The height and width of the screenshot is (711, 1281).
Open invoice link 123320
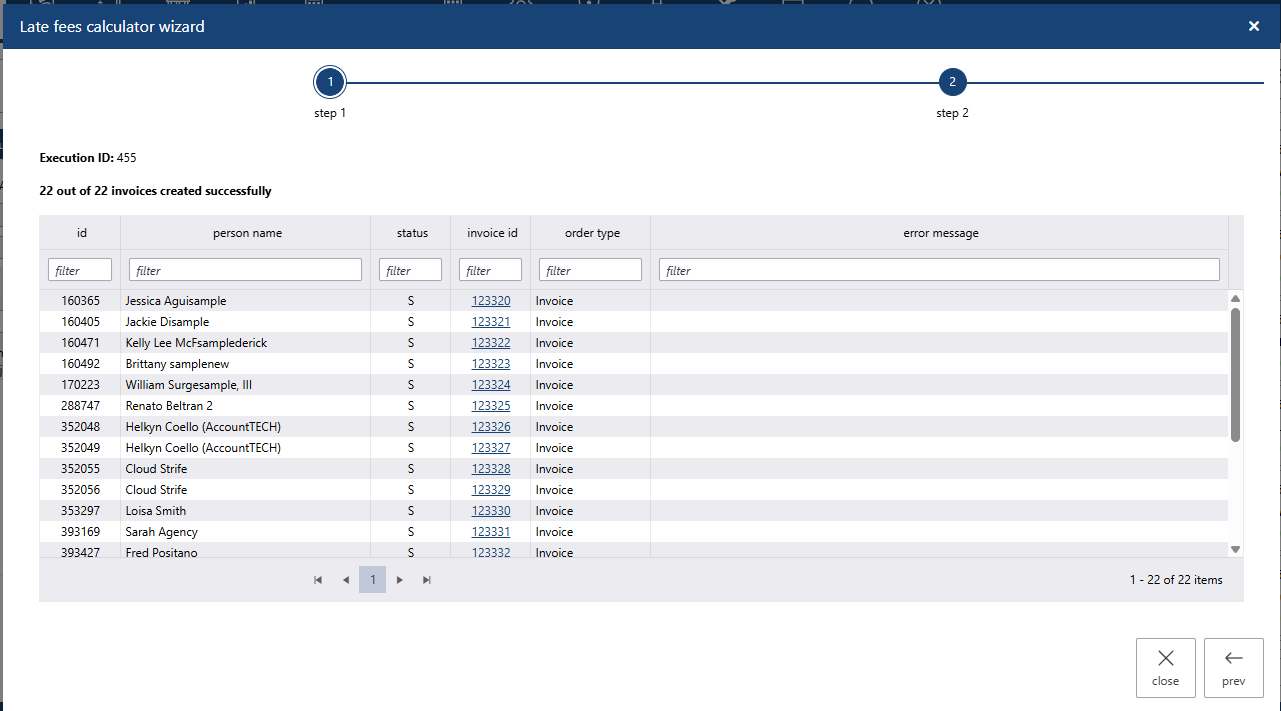[491, 301]
